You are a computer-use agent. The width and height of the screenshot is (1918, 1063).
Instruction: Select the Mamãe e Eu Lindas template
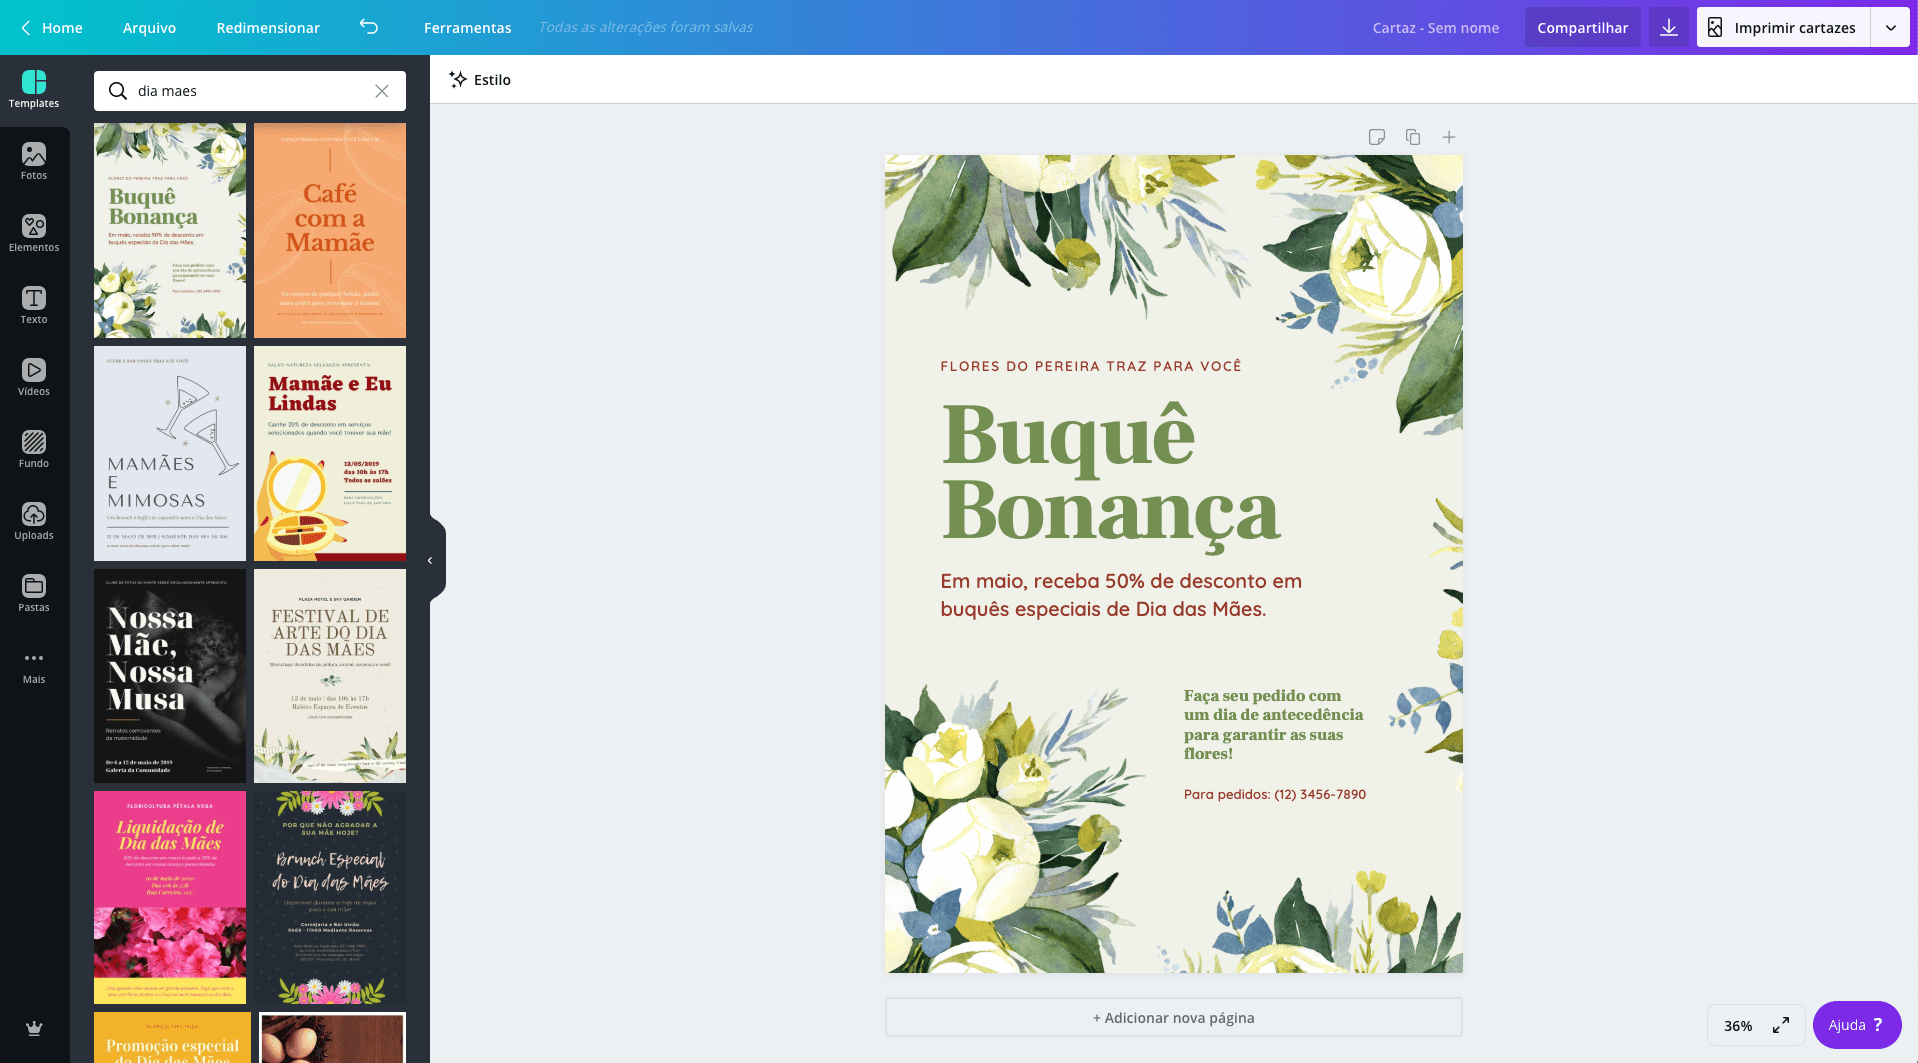tap(330, 453)
